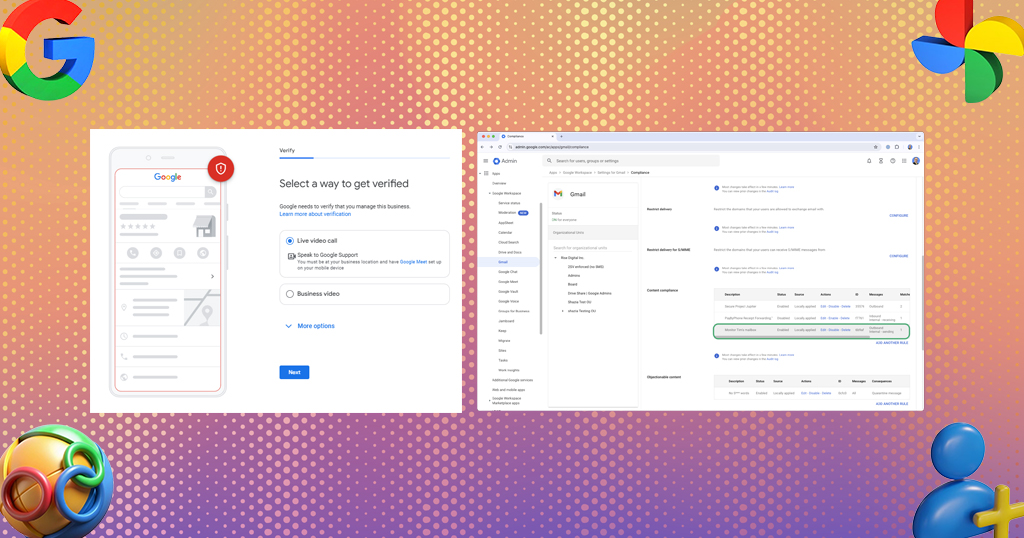This screenshot has width=1024, height=538.
Task: Click the Verify step tab
Action: tap(287, 151)
